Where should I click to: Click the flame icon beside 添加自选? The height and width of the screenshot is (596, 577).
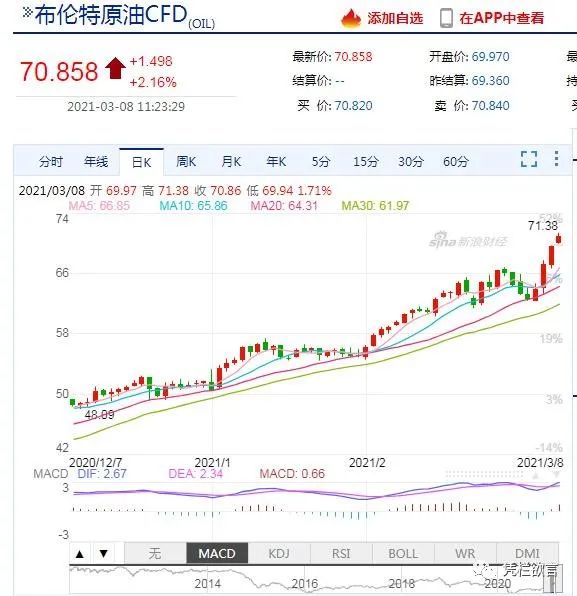click(x=350, y=18)
